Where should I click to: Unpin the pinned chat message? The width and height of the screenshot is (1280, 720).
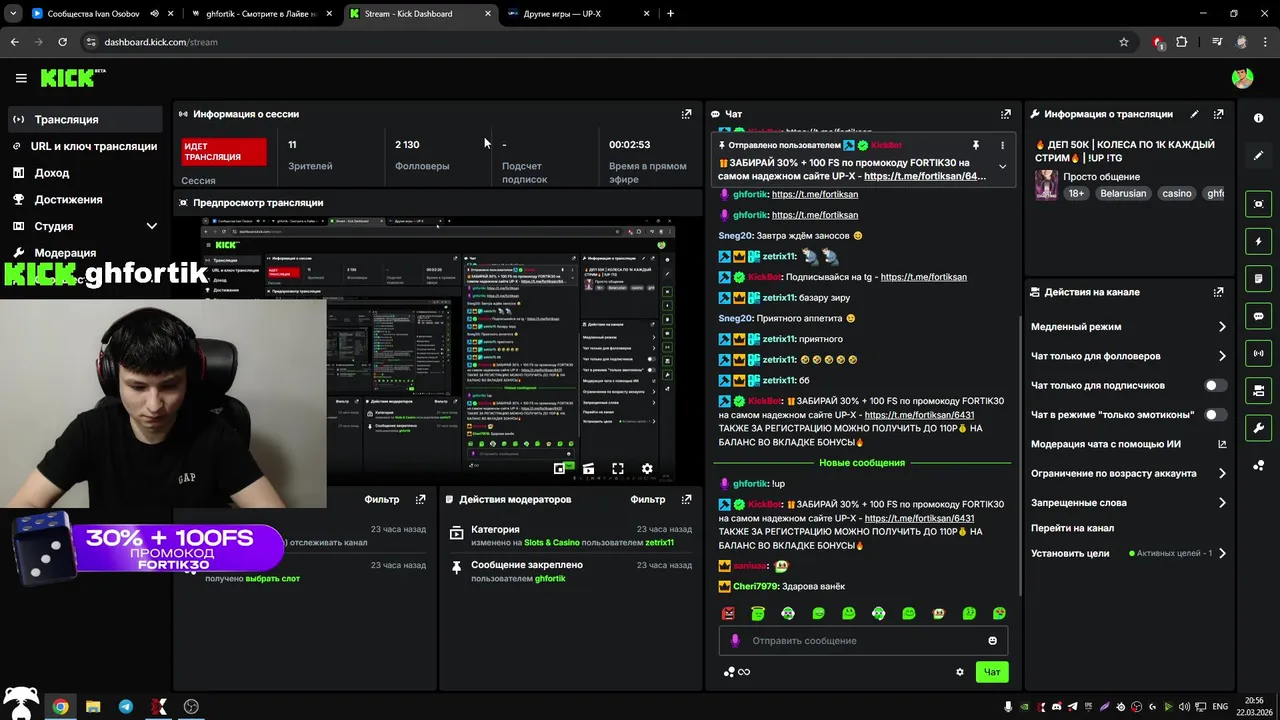tap(975, 145)
